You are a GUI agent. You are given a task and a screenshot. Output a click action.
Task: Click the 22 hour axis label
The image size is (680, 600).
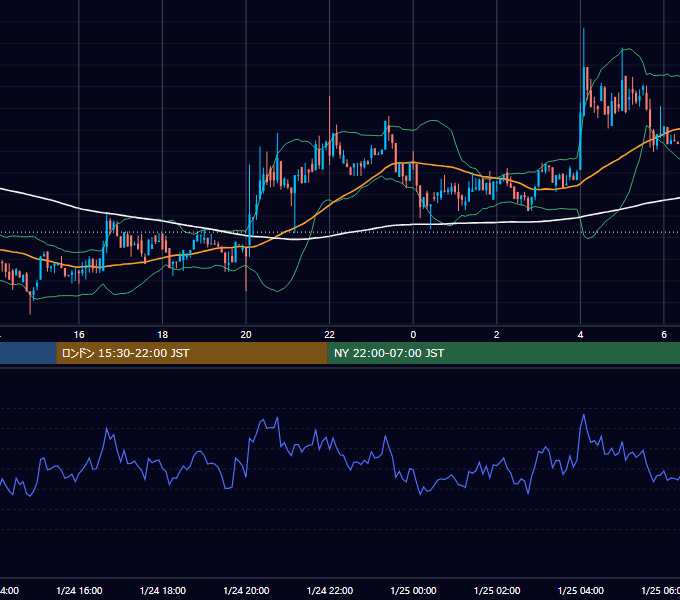pyautogui.click(x=330, y=334)
